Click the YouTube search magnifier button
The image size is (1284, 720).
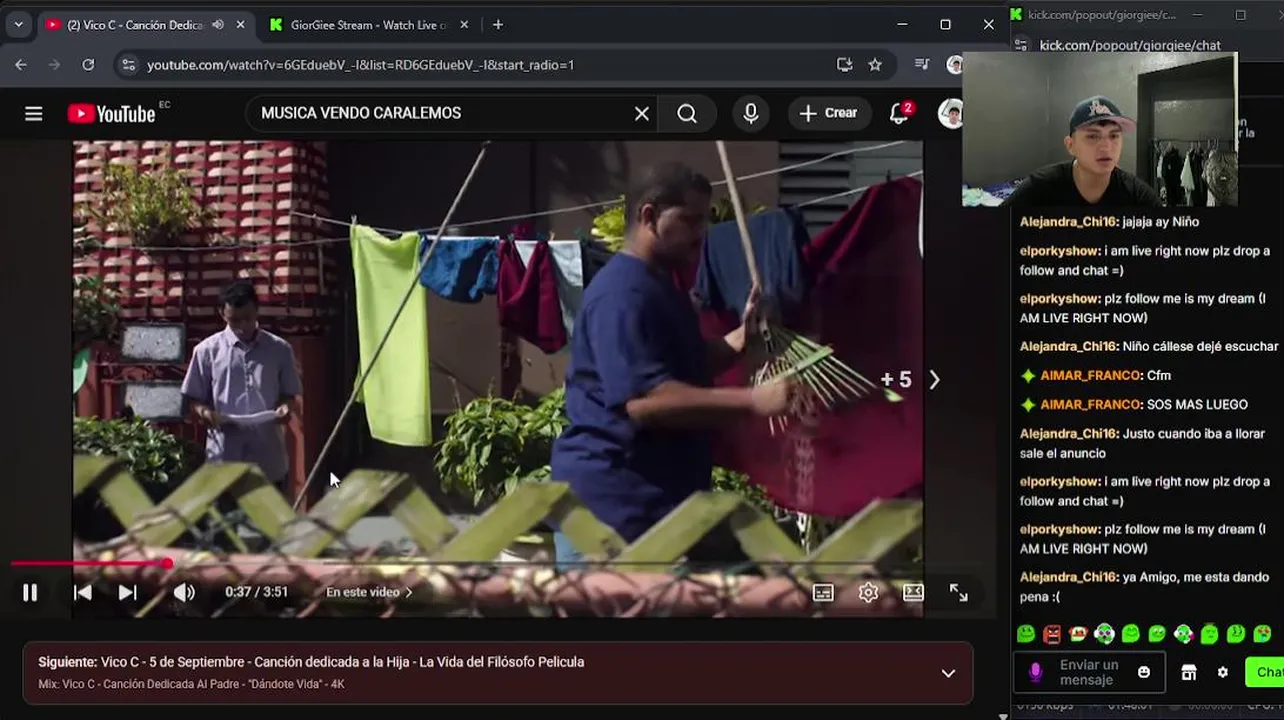click(x=687, y=114)
